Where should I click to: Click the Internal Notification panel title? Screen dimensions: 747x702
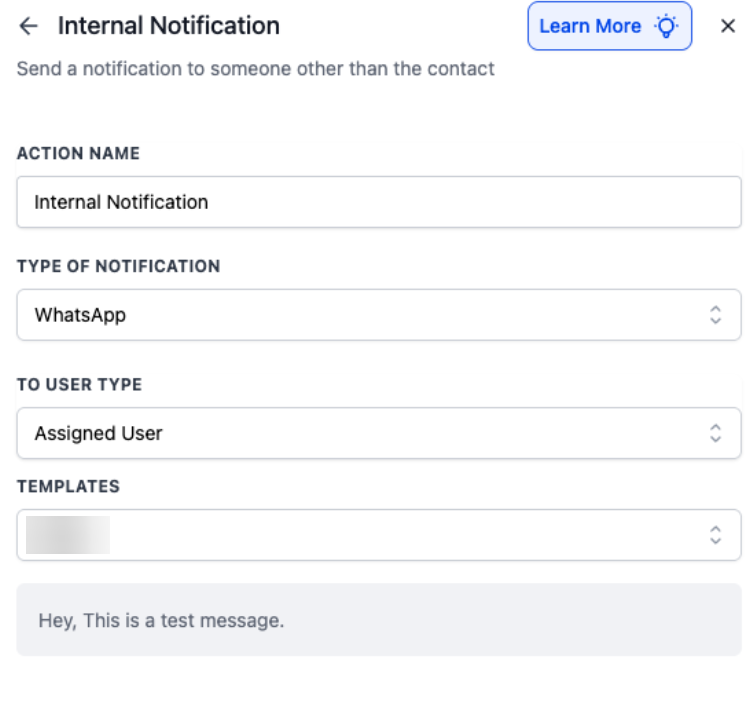click(x=168, y=26)
